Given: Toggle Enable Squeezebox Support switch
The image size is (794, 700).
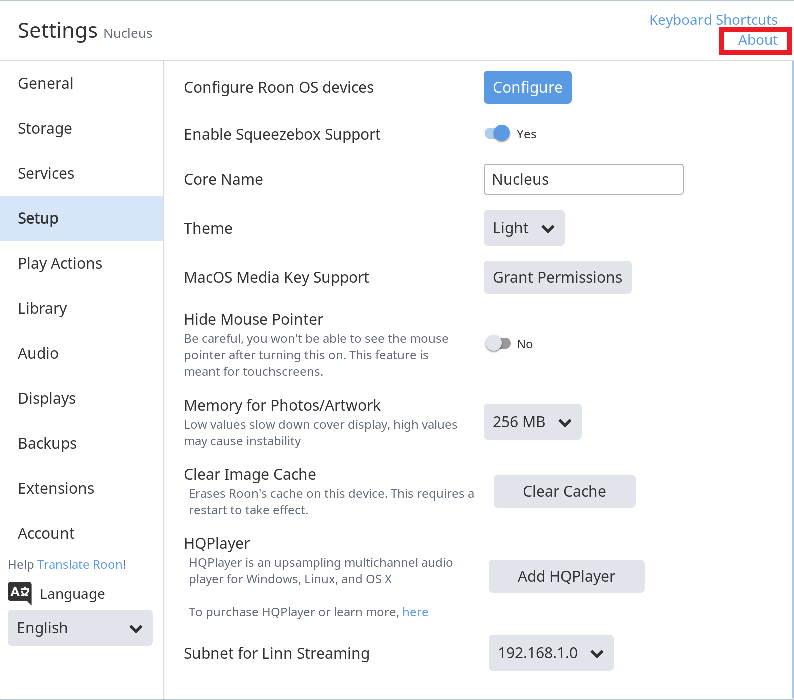Looking at the screenshot, I should [x=498, y=134].
